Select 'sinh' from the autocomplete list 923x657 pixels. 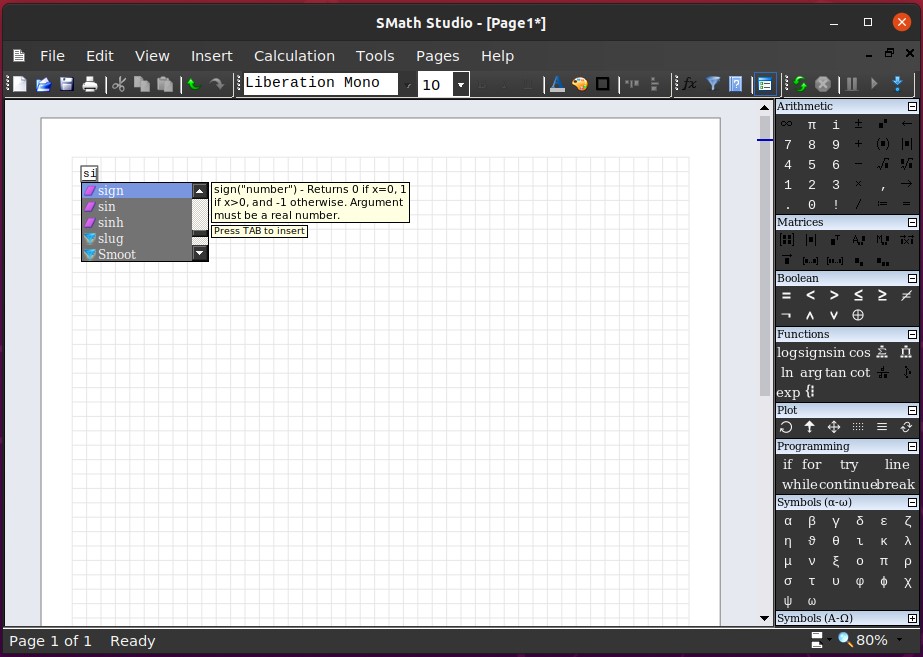coord(110,222)
